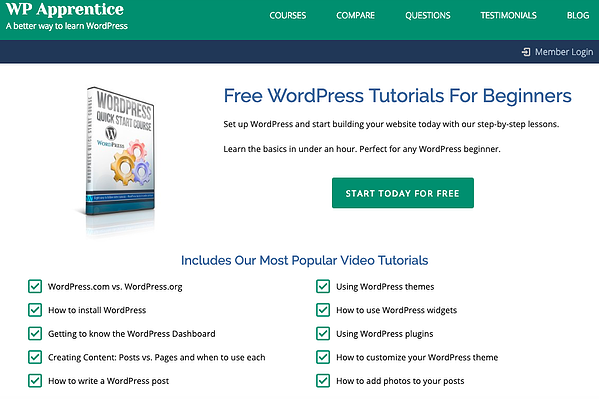Click the checkmark beside How to install WordPress
This screenshot has height=399, width=599.
coord(35,310)
